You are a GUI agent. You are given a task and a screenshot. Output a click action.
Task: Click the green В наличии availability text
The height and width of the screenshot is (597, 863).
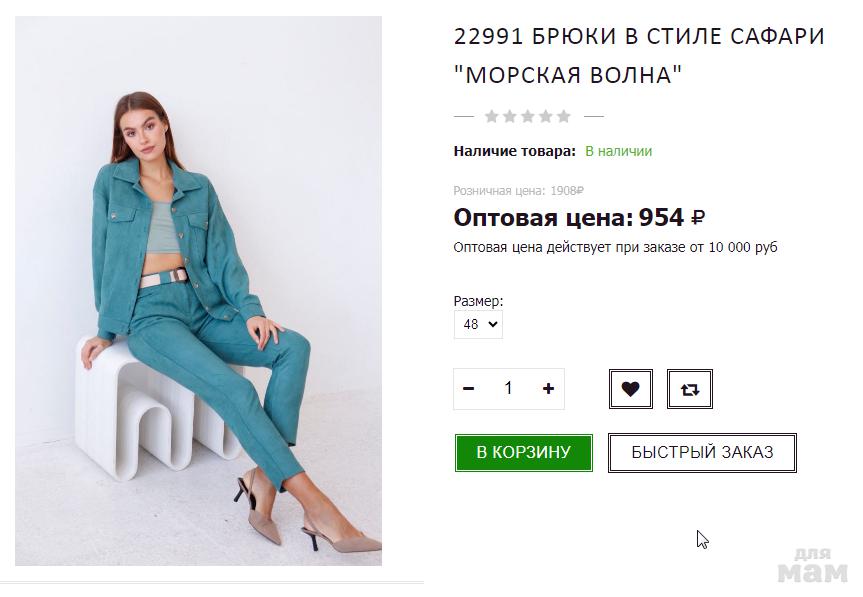618,151
